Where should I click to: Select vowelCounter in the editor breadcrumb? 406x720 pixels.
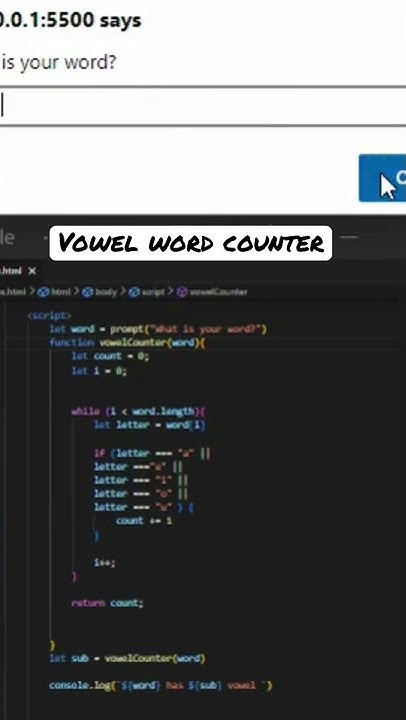218,292
